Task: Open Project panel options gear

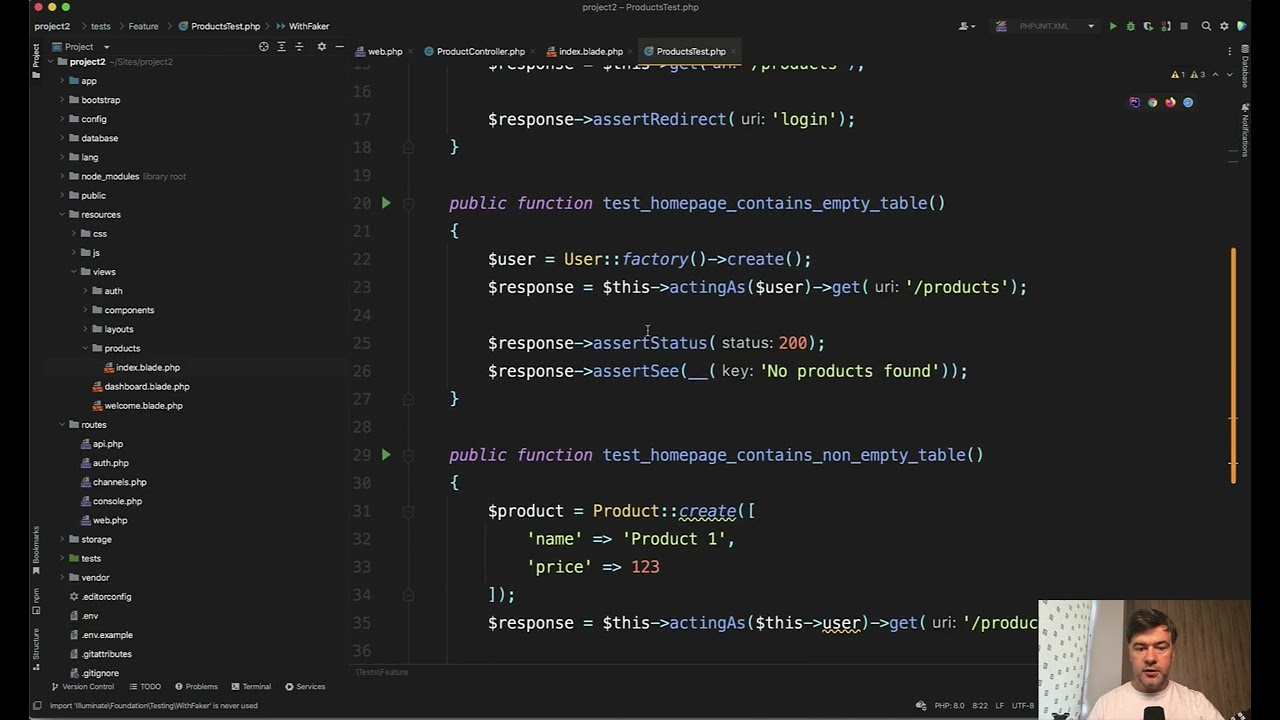Action: coord(321,47)
